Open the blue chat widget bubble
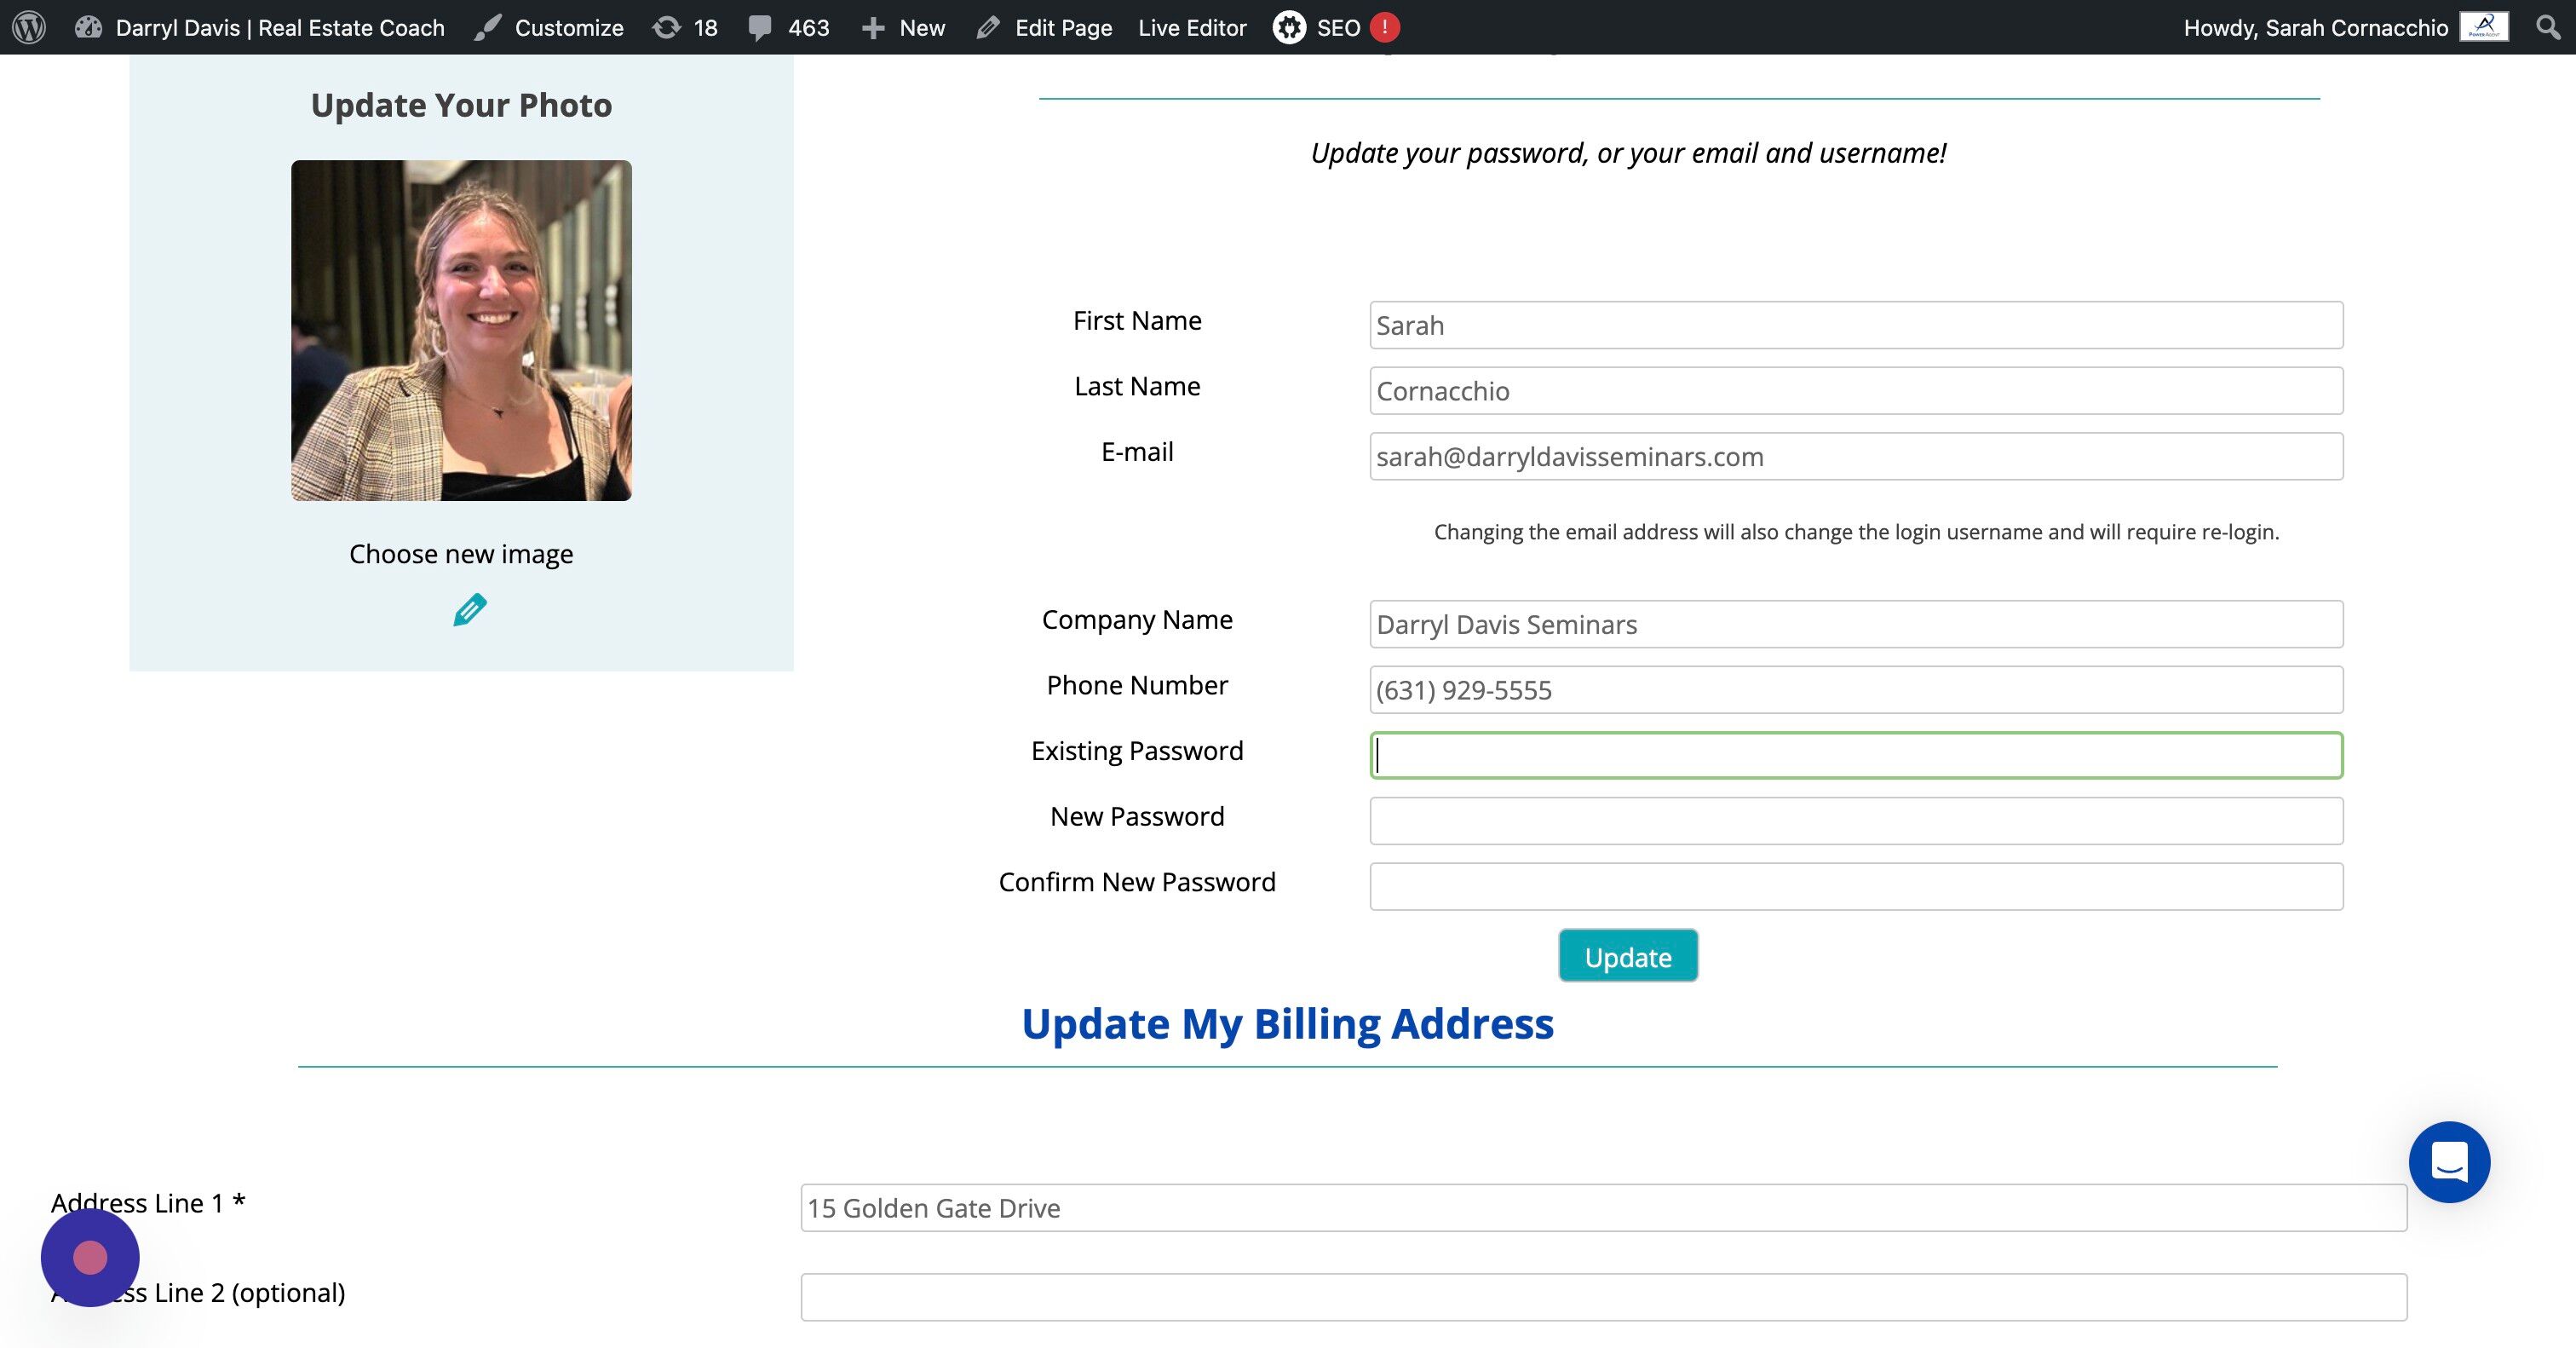Viewport: 2576px width, 1348px height. (x=2448, y=1162)
